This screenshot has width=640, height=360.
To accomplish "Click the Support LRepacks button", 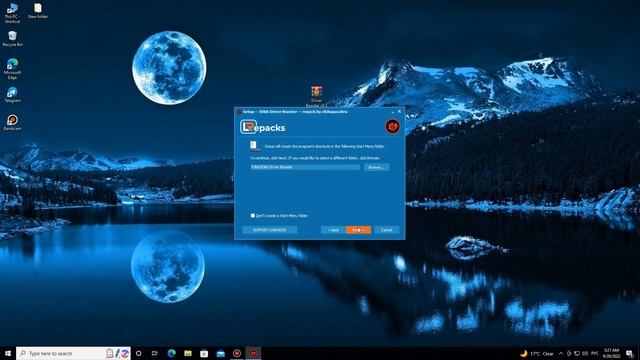I will coord(269,230).
